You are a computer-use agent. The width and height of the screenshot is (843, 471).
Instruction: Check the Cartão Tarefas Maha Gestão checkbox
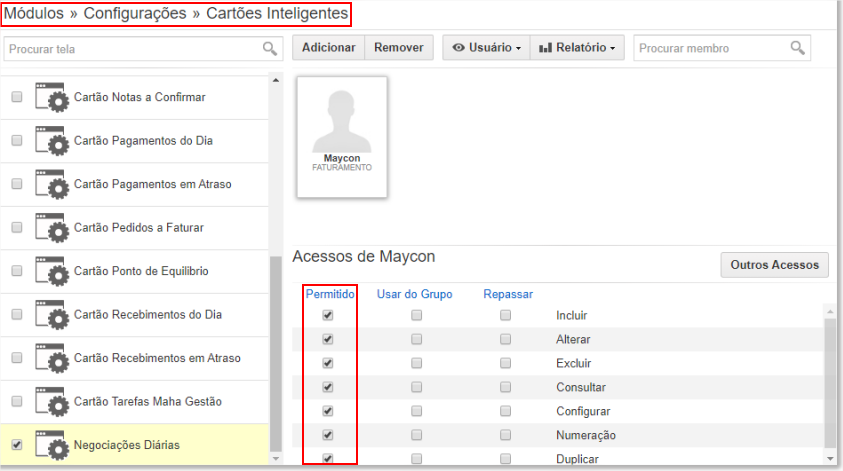(17, 401)
